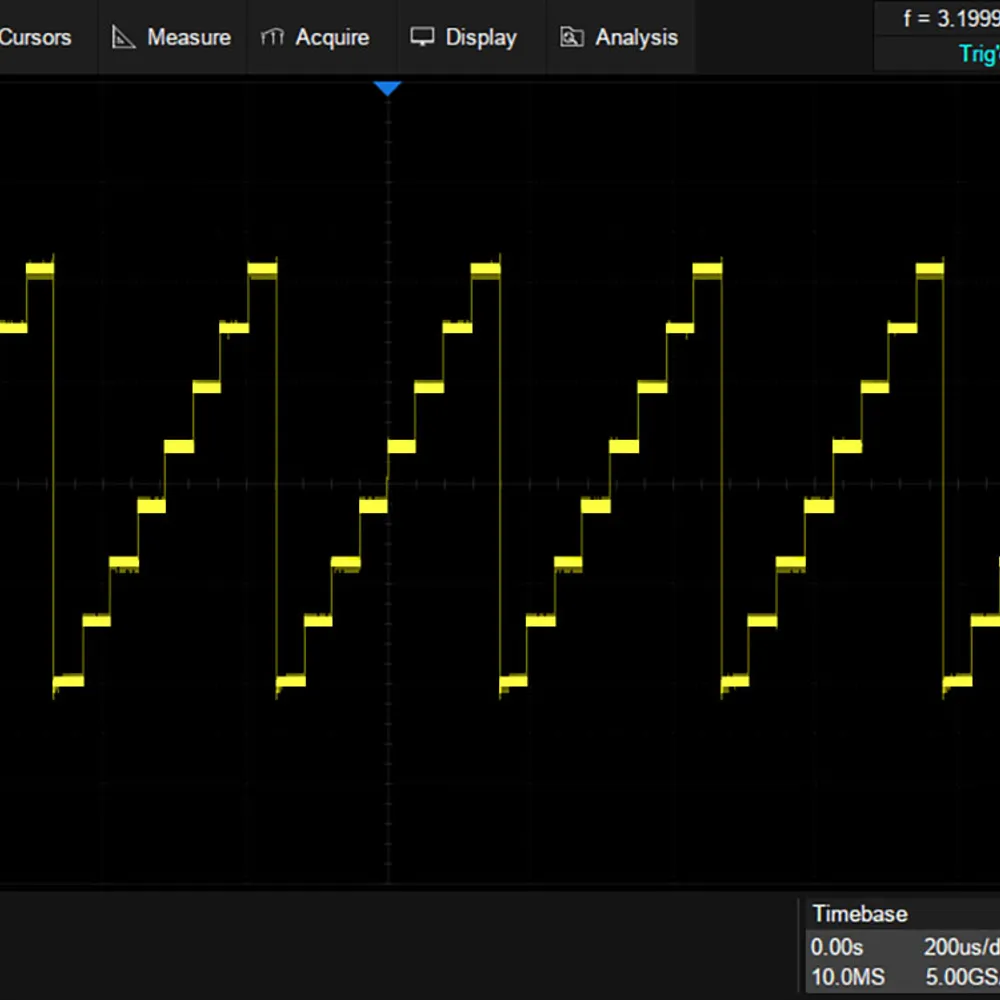Open the Measure menu label
The image size is (1000, 1000).
188,37
